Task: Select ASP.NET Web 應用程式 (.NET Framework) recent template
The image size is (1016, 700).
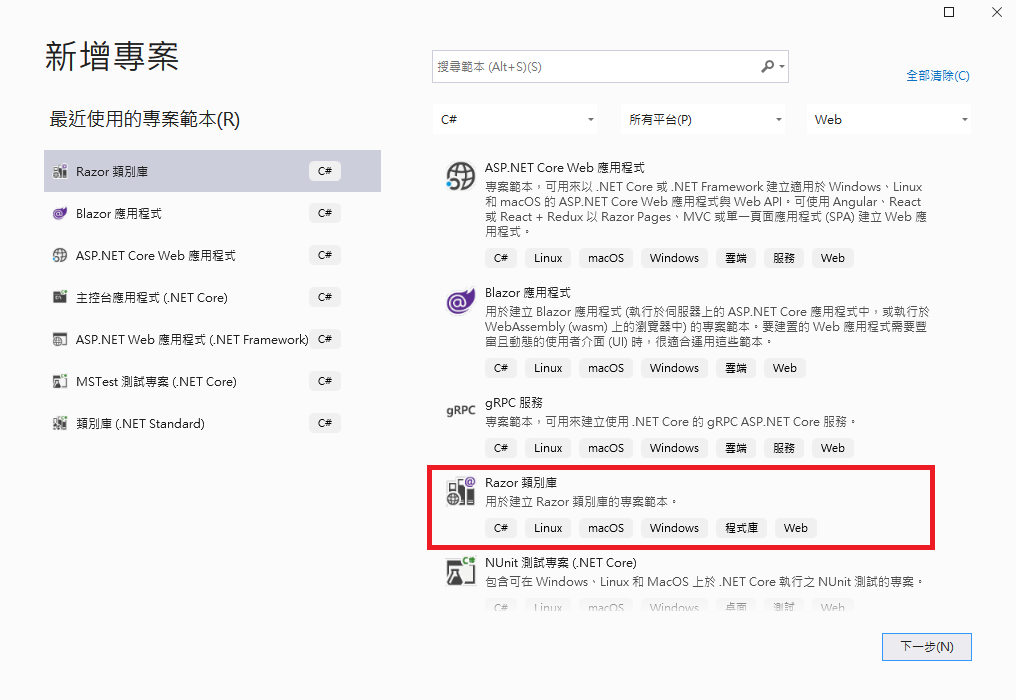Action: 213,339
